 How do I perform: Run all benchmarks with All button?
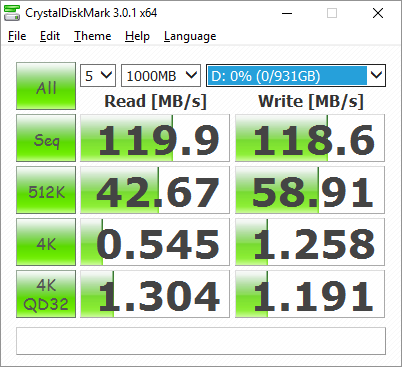pos(46,86)
